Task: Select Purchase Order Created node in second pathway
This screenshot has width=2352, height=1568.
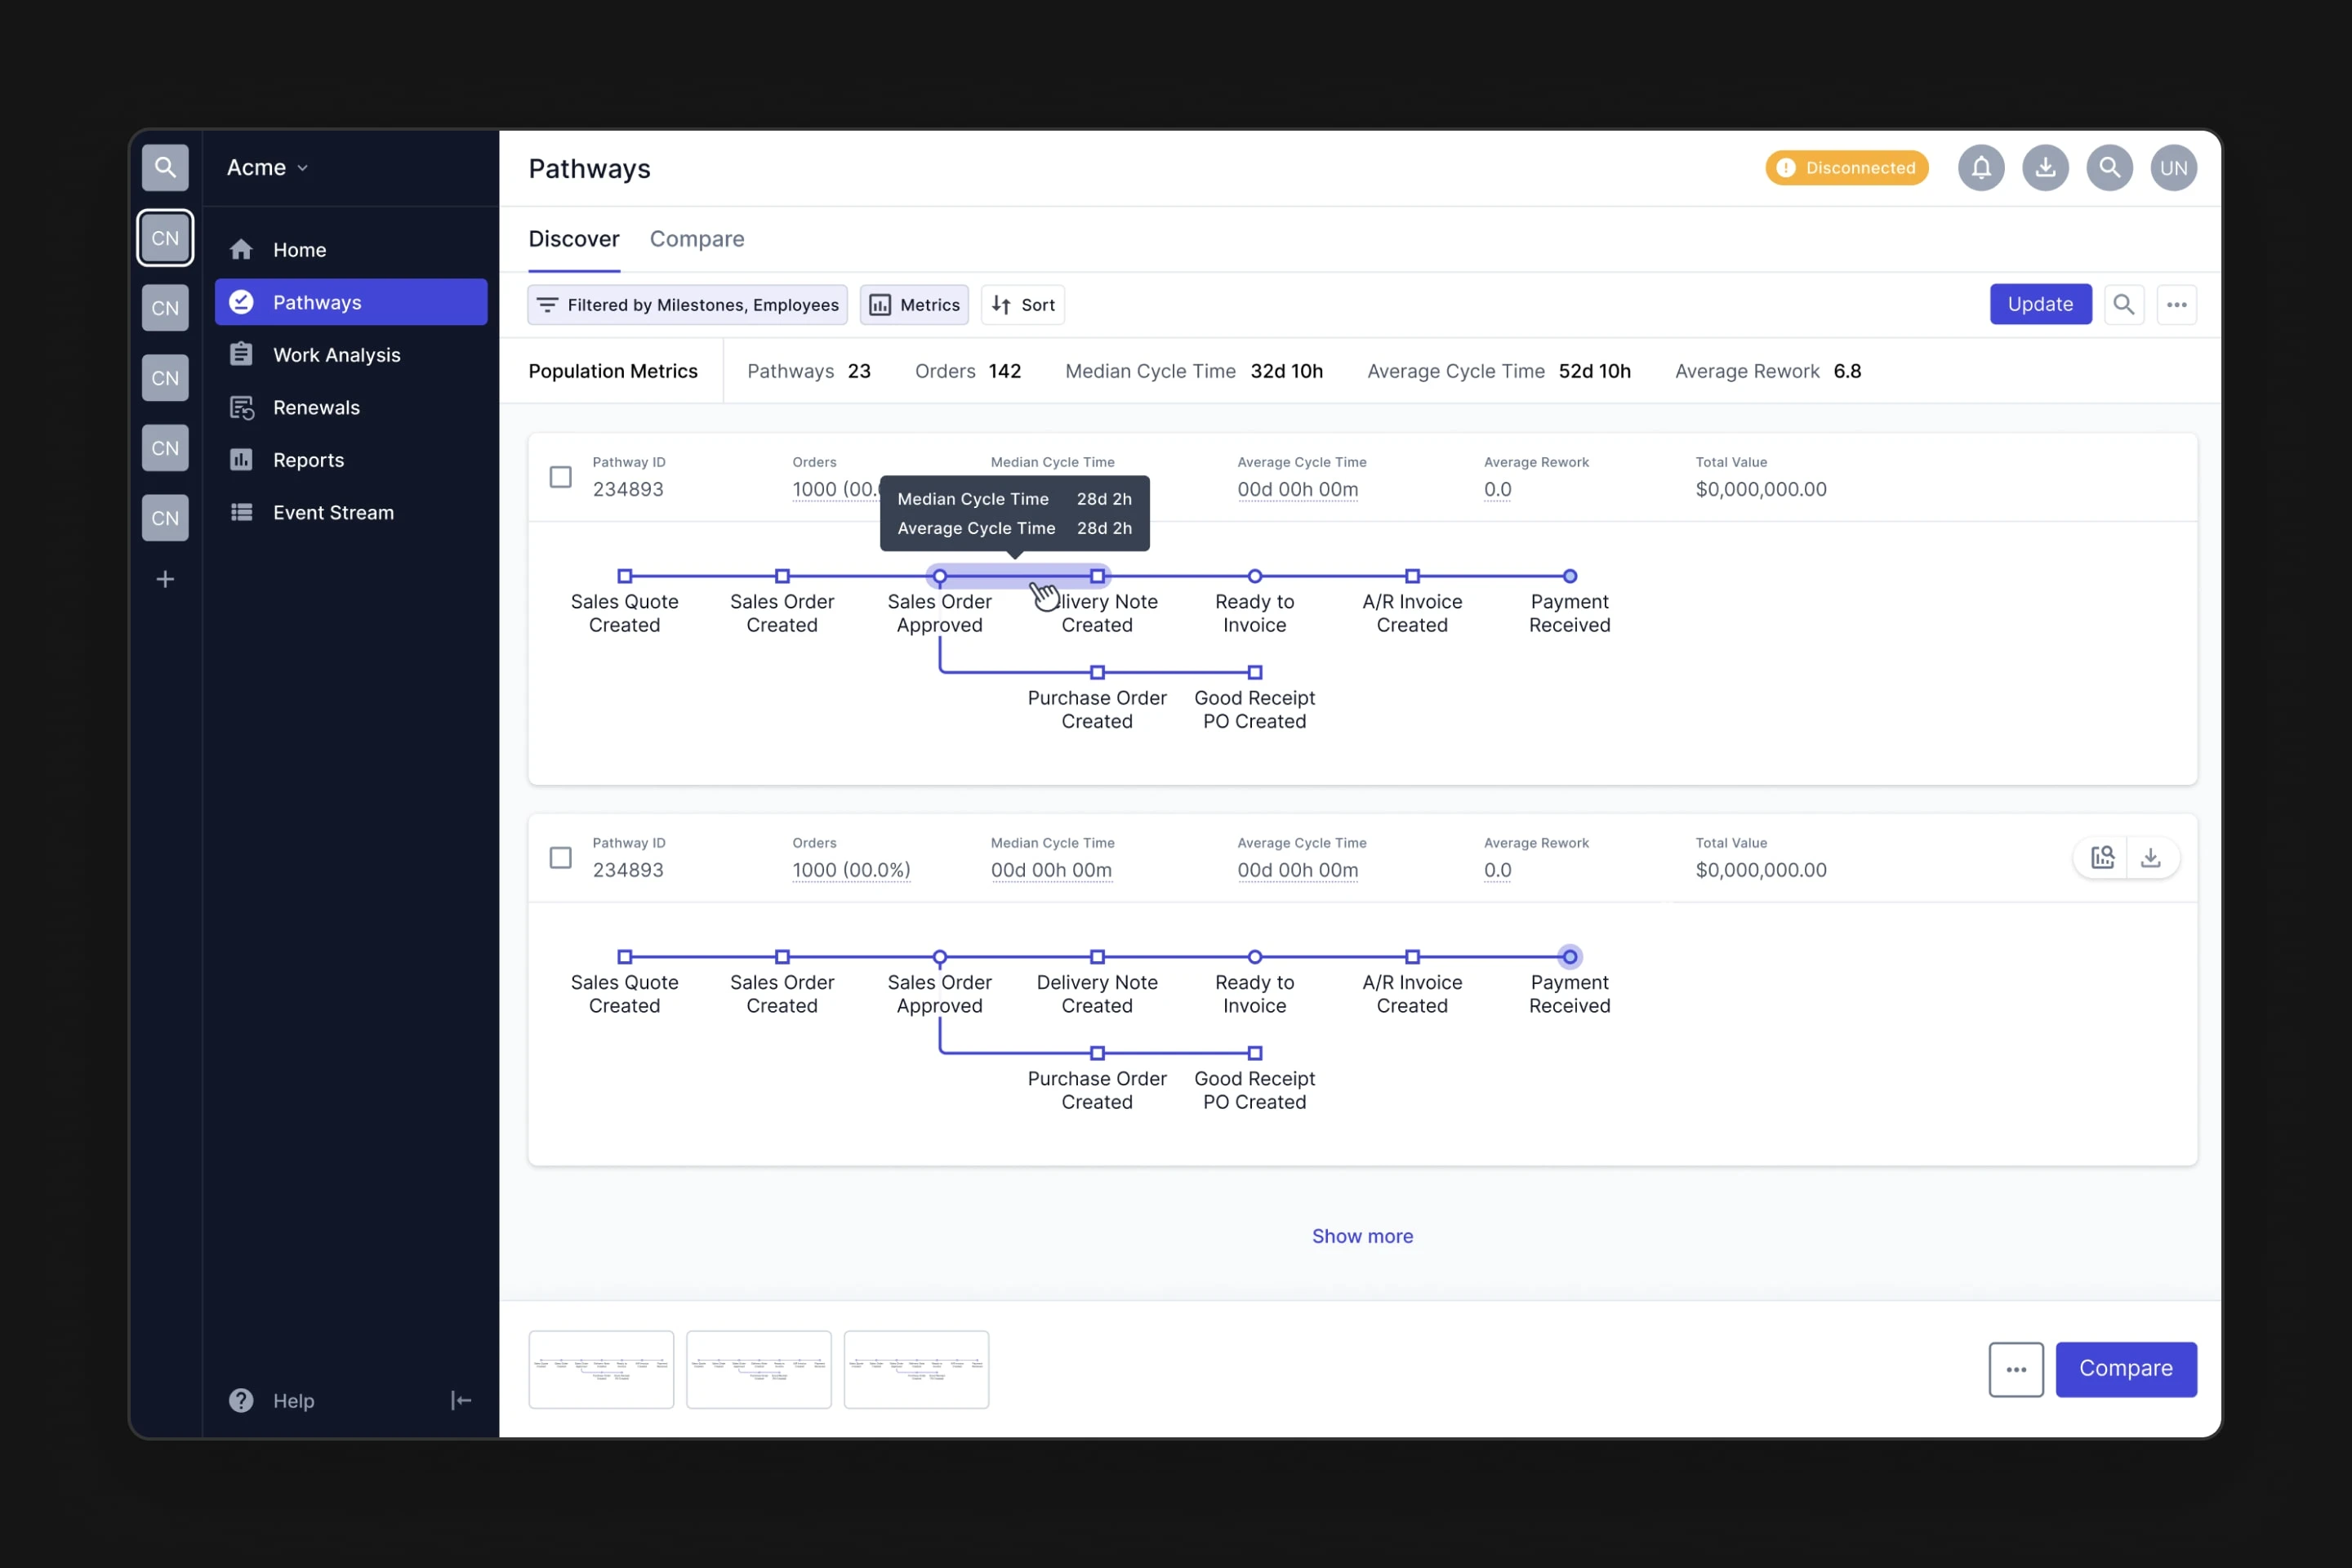Action: click(x=1097, y=1053)
